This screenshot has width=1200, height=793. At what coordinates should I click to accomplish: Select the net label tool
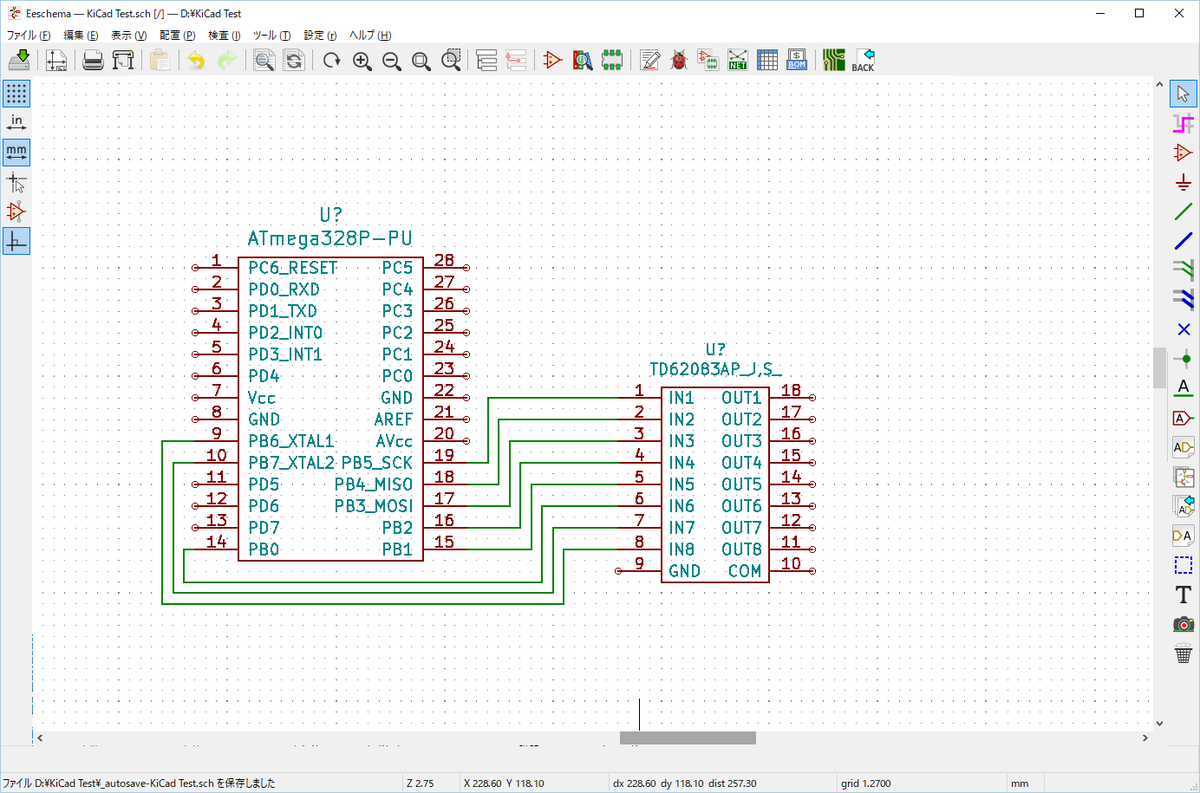coord(1184,387)
